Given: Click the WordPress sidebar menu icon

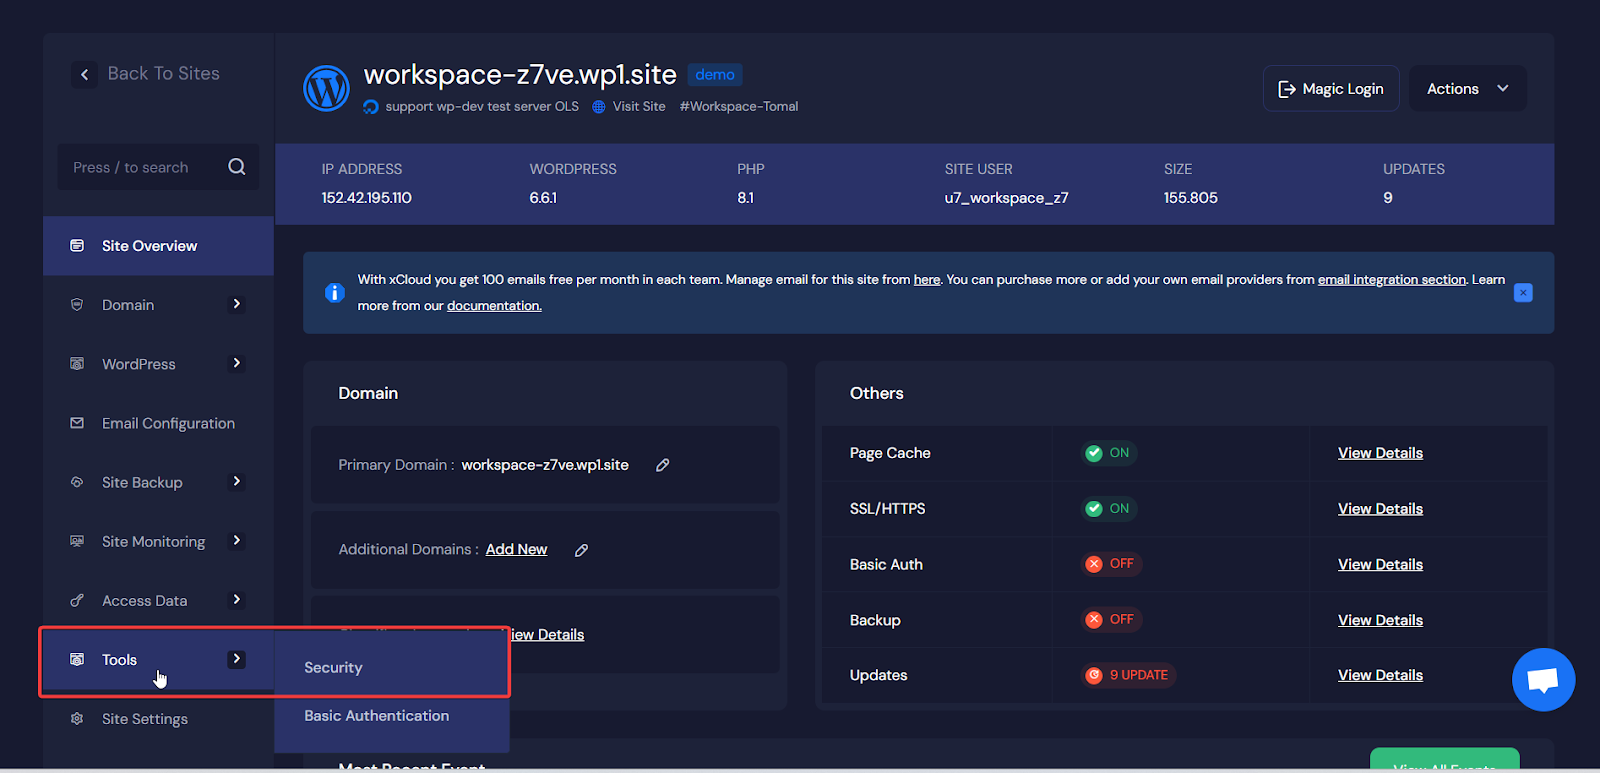Looking at the screenshot, I should coord(77,364).
